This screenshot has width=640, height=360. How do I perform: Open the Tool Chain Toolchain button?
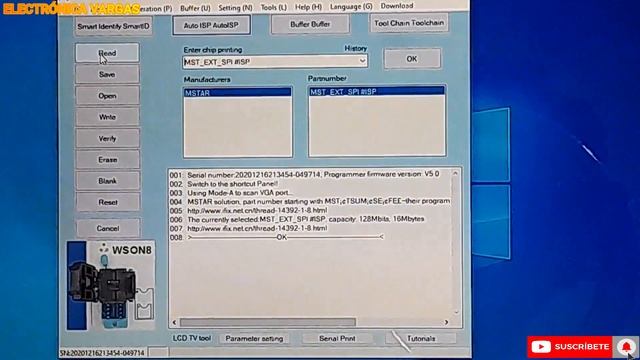click(409, 23)
